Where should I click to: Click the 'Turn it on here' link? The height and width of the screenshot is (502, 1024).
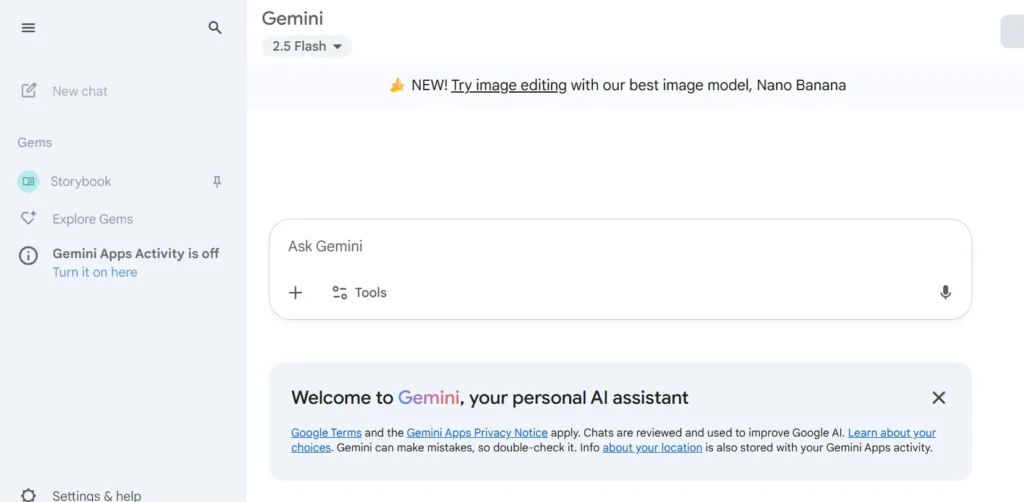click(x=95, y=272)
